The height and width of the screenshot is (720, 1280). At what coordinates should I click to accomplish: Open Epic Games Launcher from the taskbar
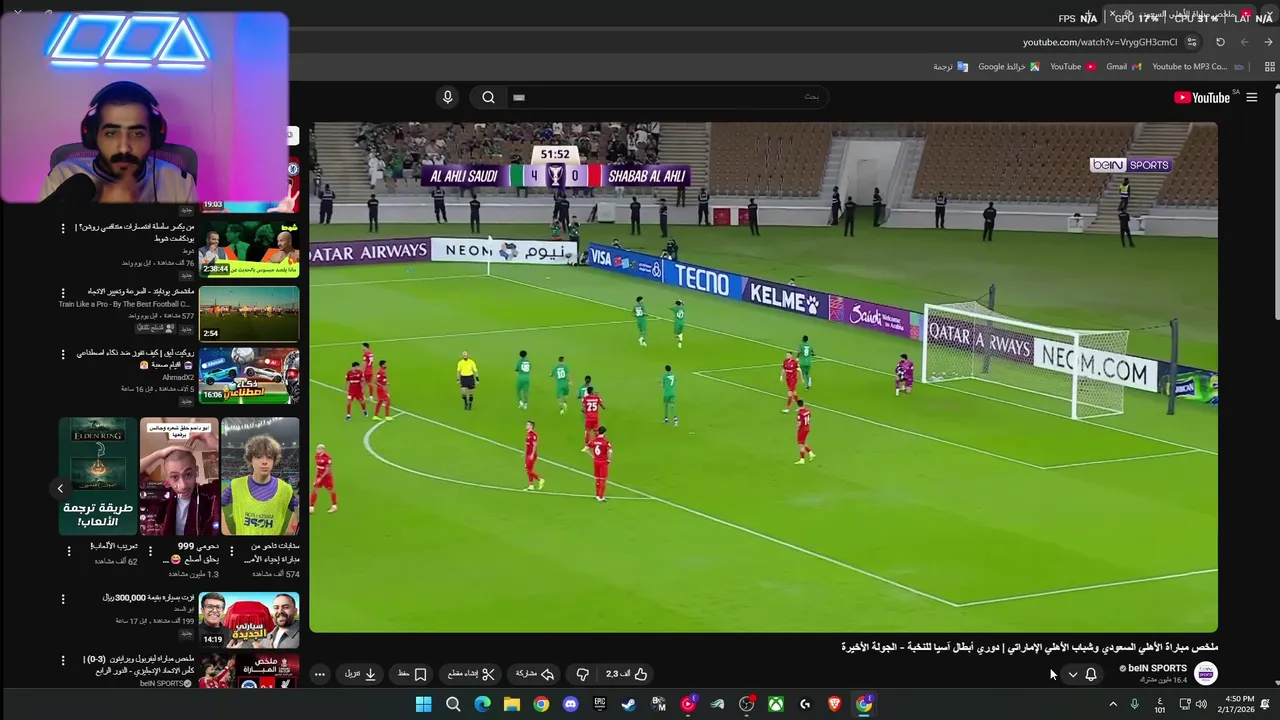pyautogui.click(x=600, y=704)
